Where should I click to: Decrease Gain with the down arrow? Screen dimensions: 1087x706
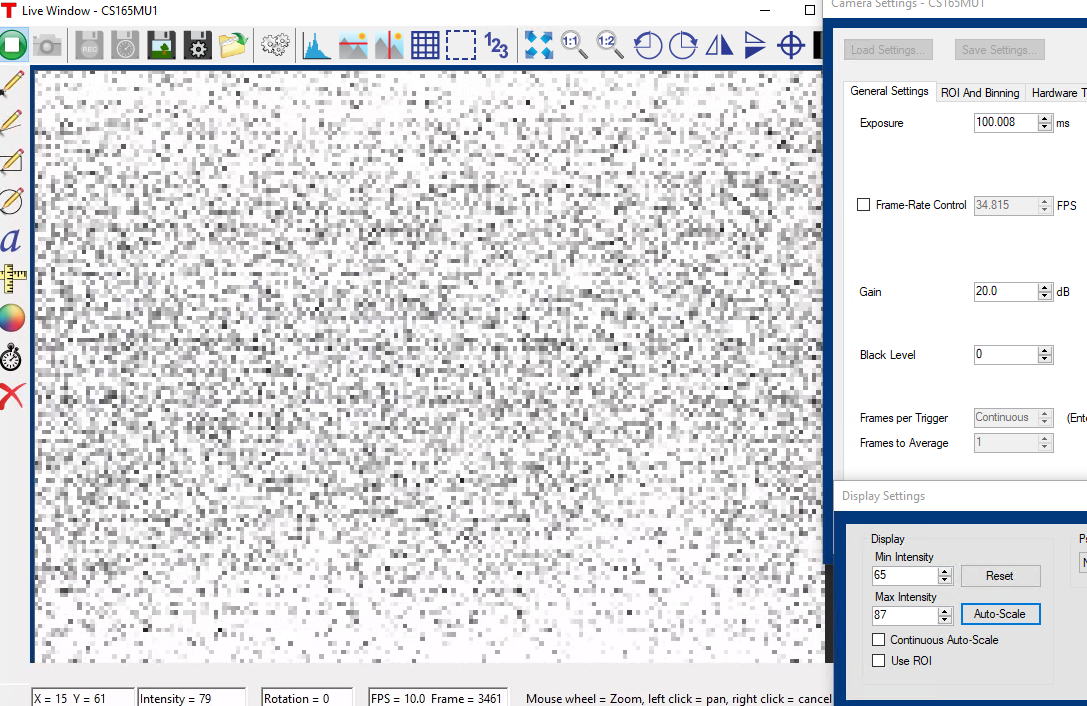point(1045,297)
